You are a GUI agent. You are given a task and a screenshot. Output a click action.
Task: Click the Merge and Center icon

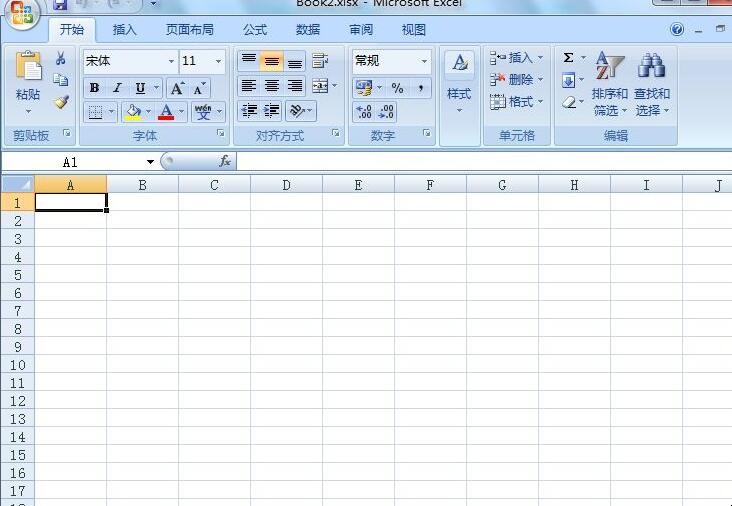tap(320, 86)
